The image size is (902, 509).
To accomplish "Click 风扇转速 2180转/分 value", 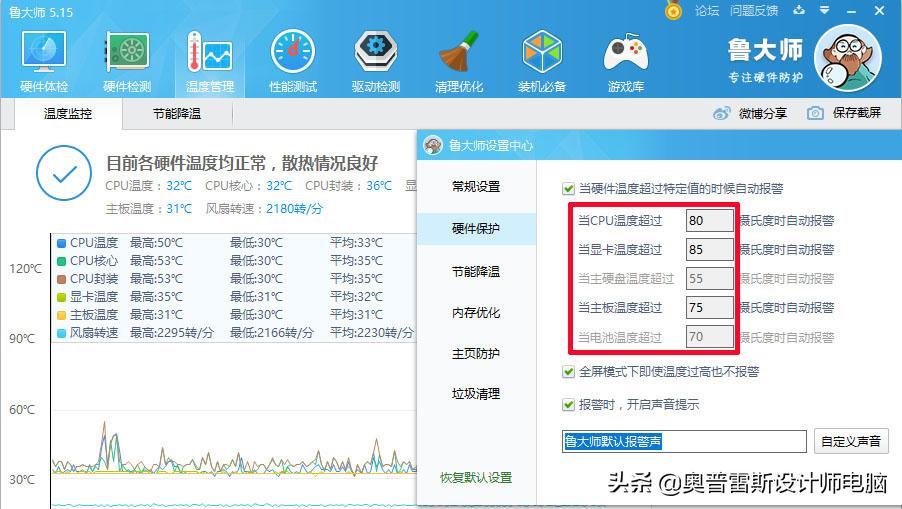I will point(294,209).
